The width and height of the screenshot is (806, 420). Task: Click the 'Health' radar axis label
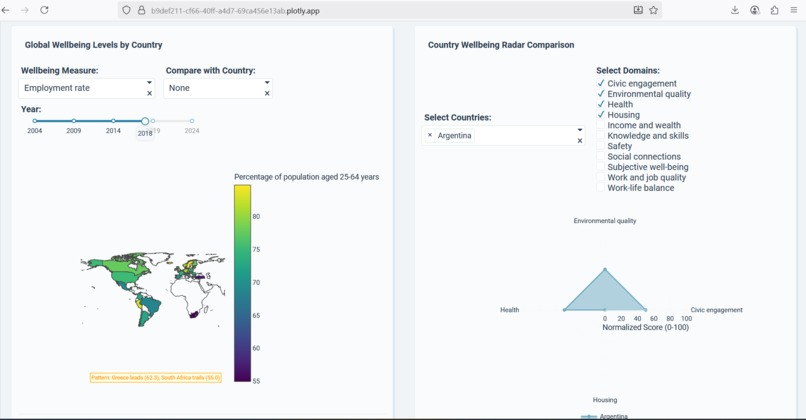(509, 310)
